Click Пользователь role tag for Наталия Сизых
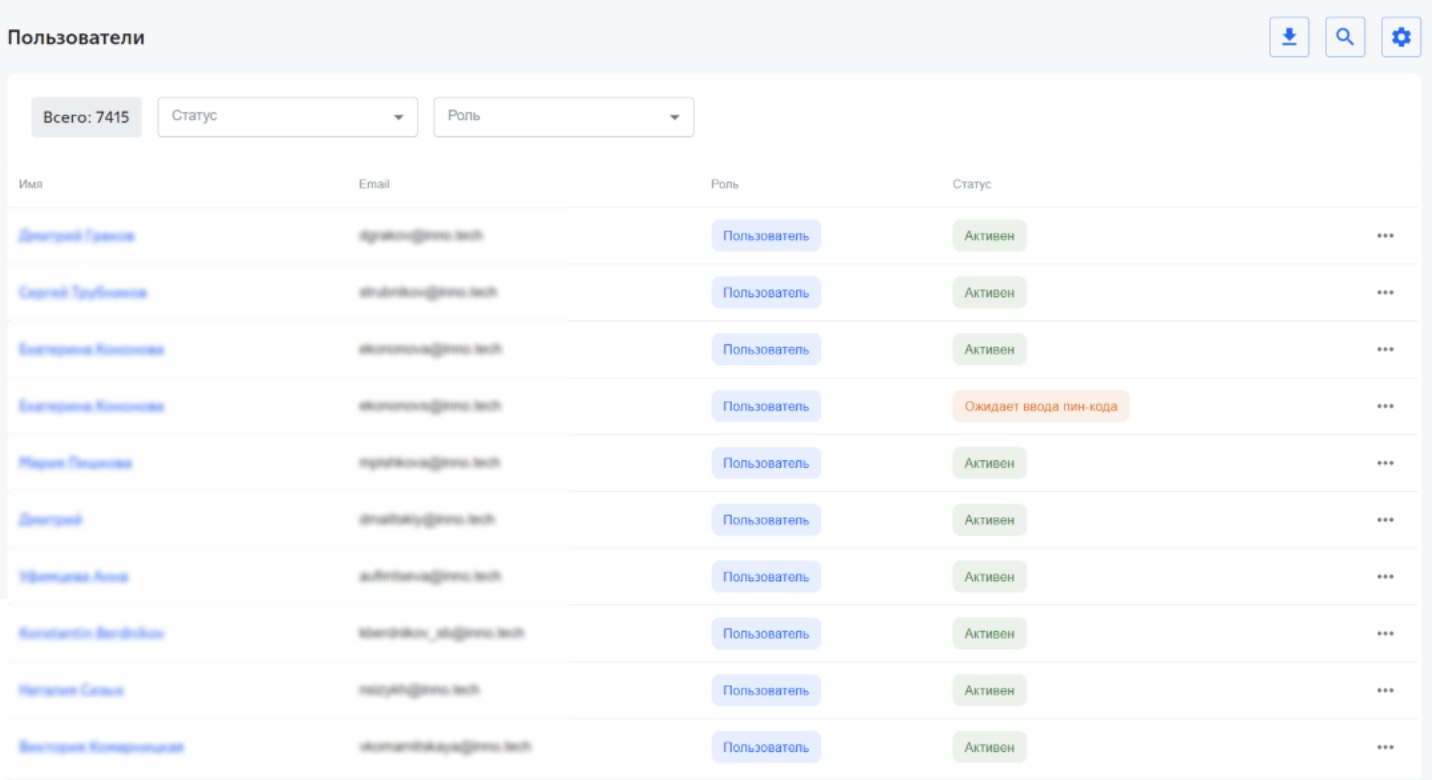The width and height of the screenshot is (1432, 780). tap(766, 691)
